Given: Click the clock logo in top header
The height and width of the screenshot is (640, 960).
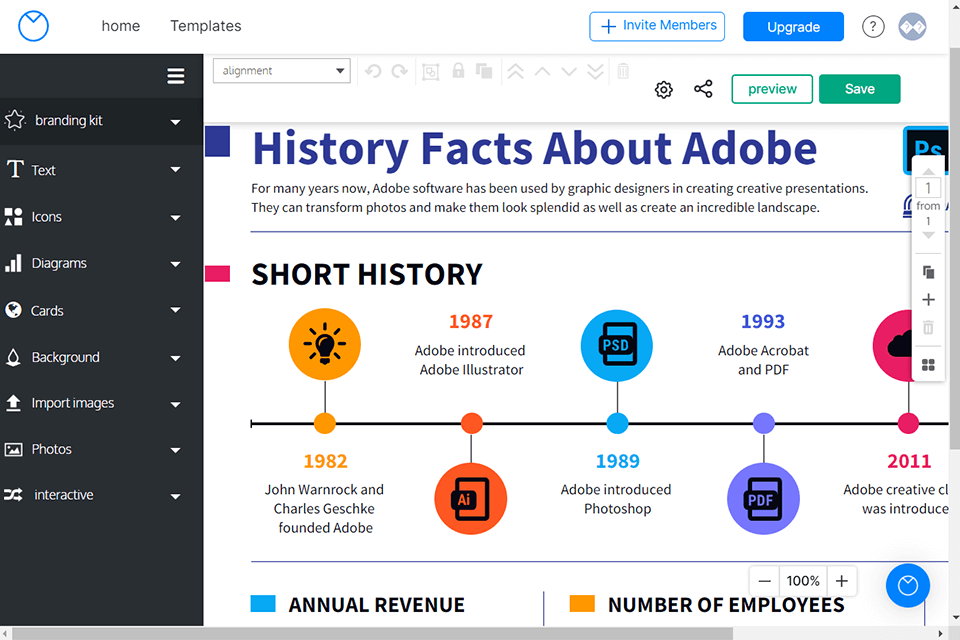Looking at the screenshot, I should click(x=33, y=26).
